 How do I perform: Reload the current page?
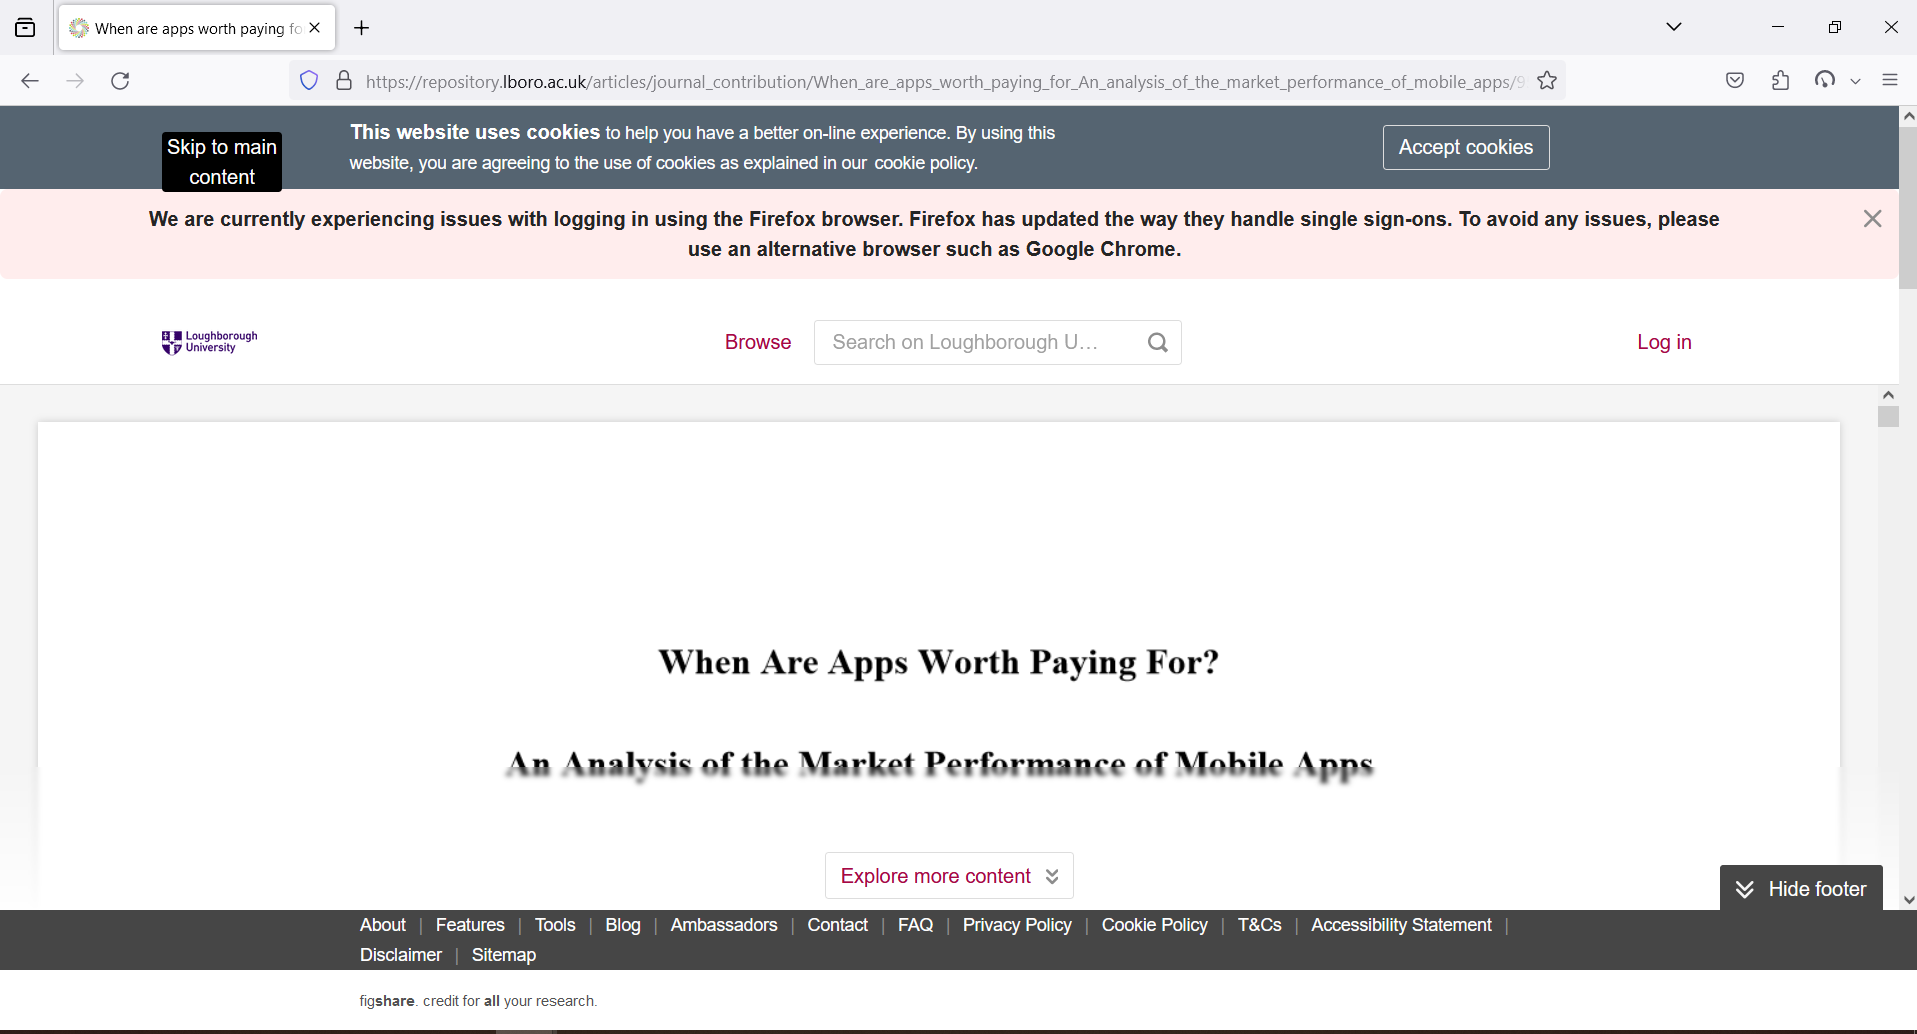coord(119,81)
